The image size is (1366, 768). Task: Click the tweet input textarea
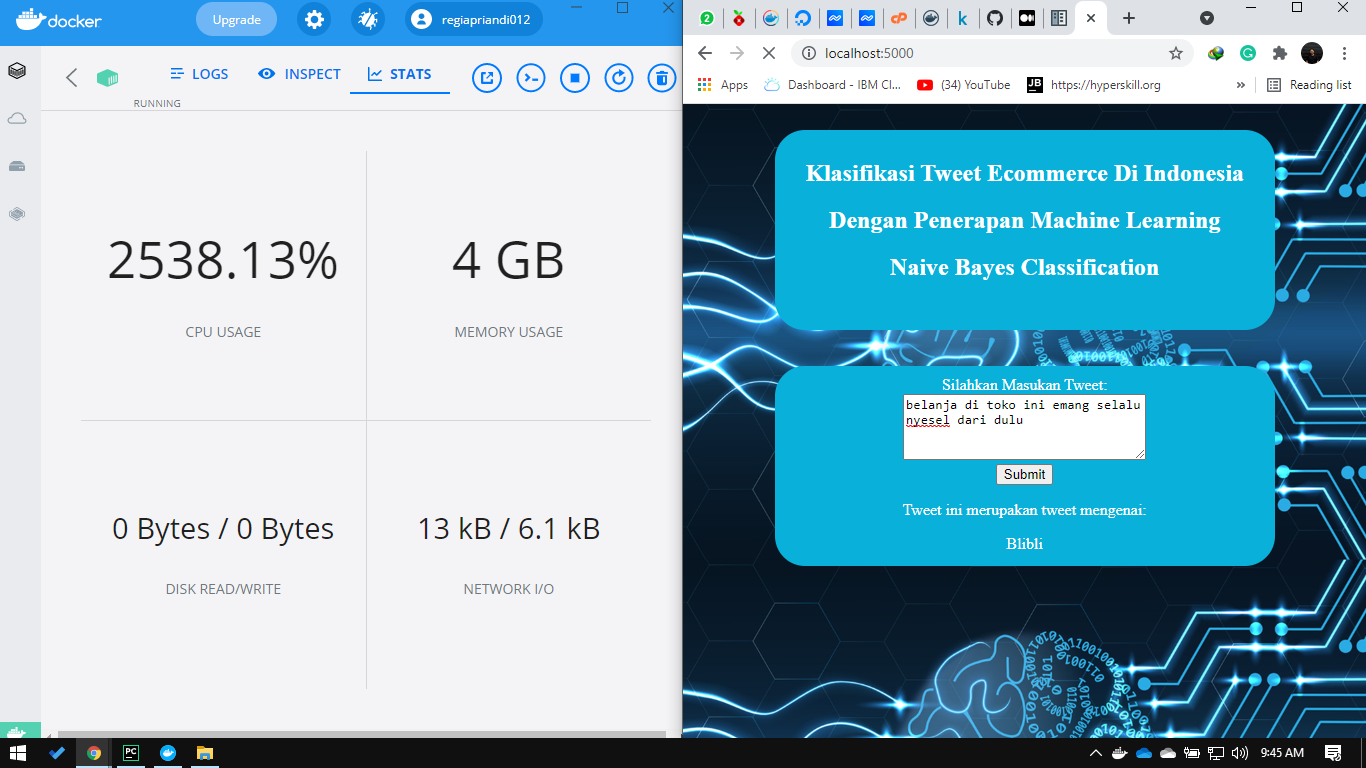pos(1024,427)
